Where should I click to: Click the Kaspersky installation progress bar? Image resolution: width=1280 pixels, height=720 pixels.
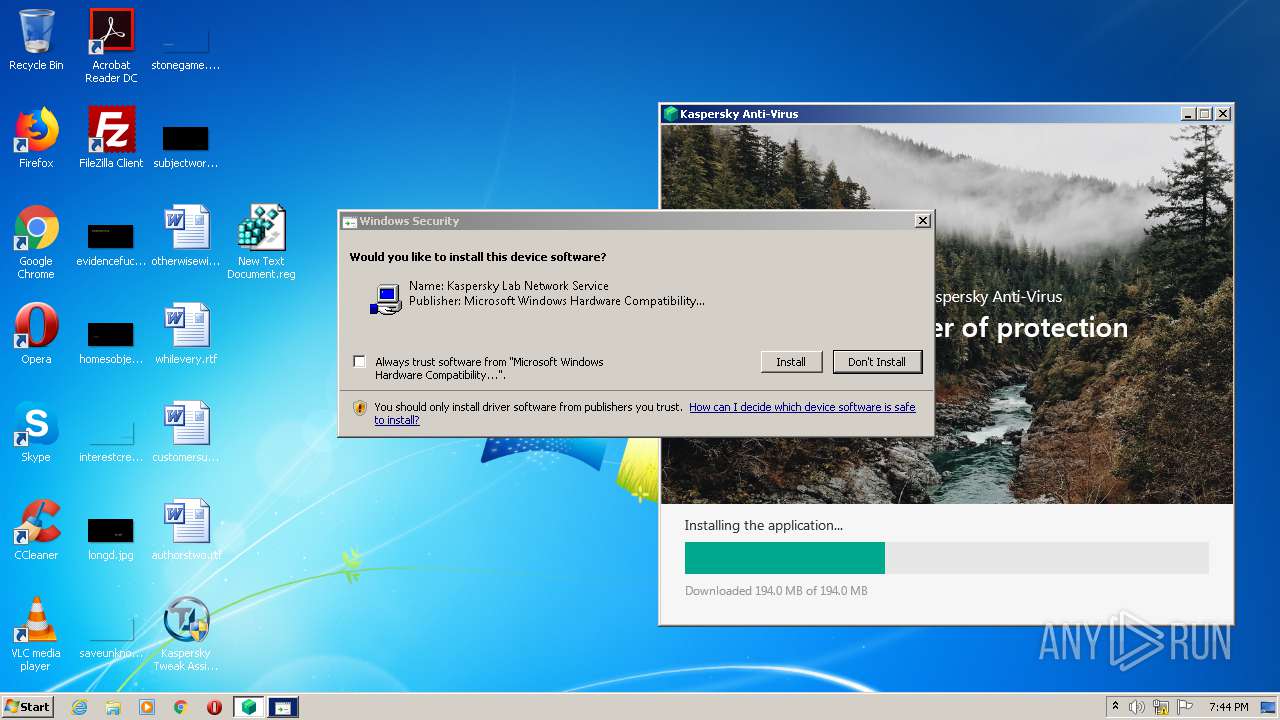click(x=946, y=558)
